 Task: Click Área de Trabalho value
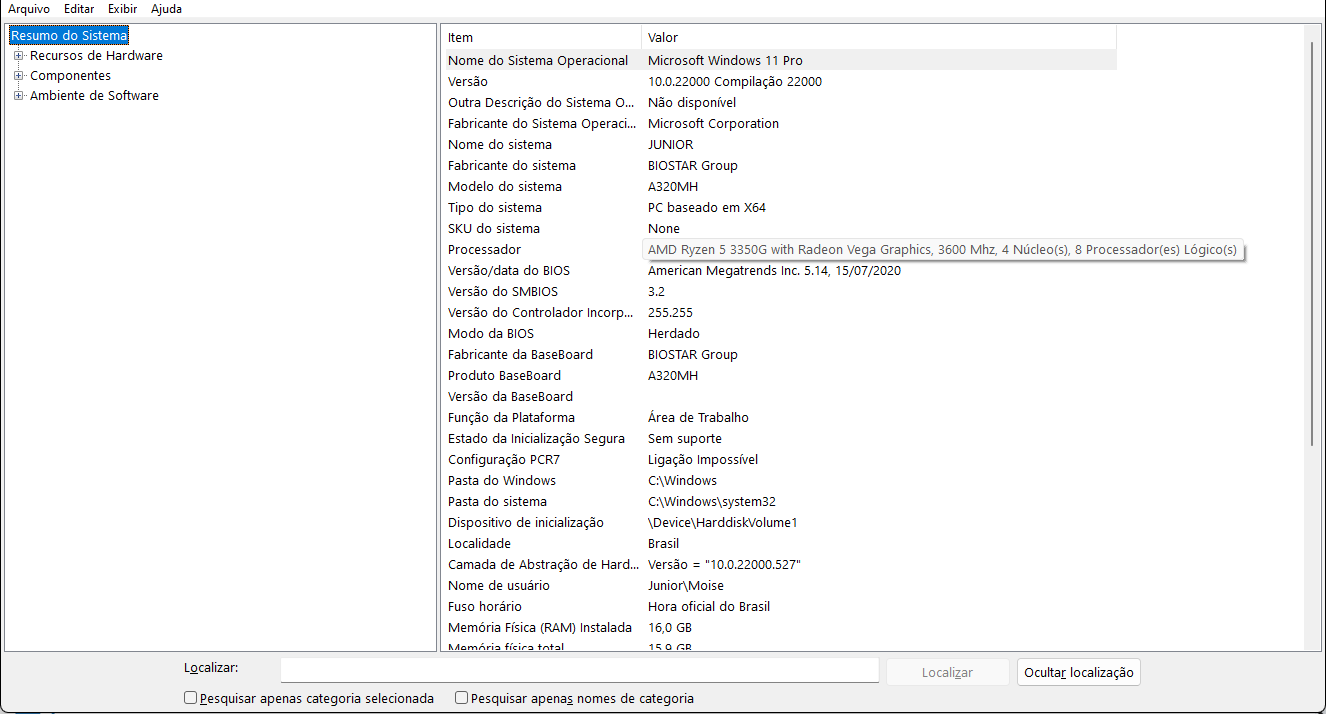pyautogui.click(x=698, y=417)
